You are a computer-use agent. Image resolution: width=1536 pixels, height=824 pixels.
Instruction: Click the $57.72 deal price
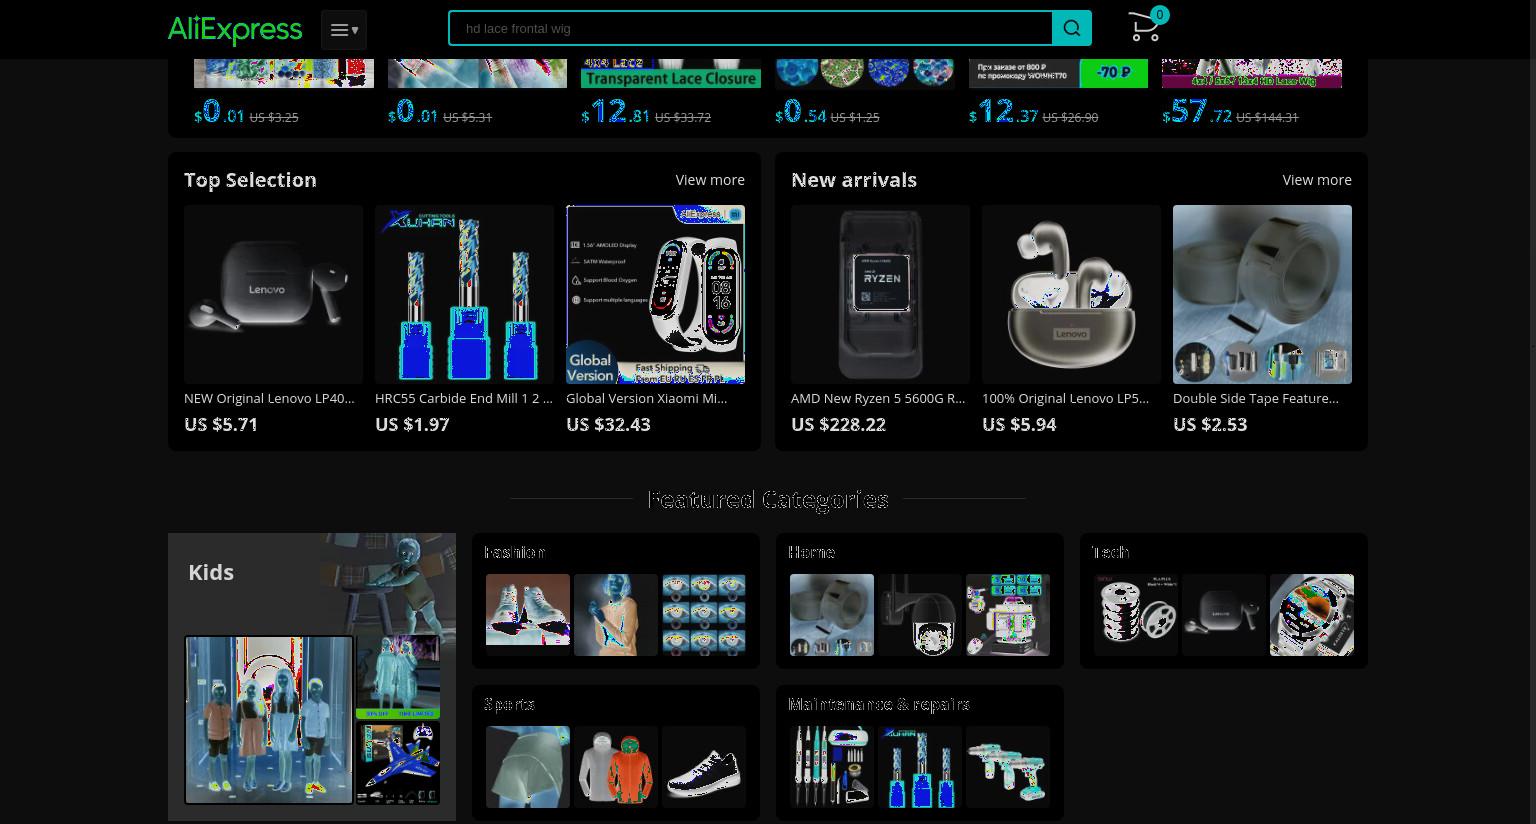(1196, 111)
